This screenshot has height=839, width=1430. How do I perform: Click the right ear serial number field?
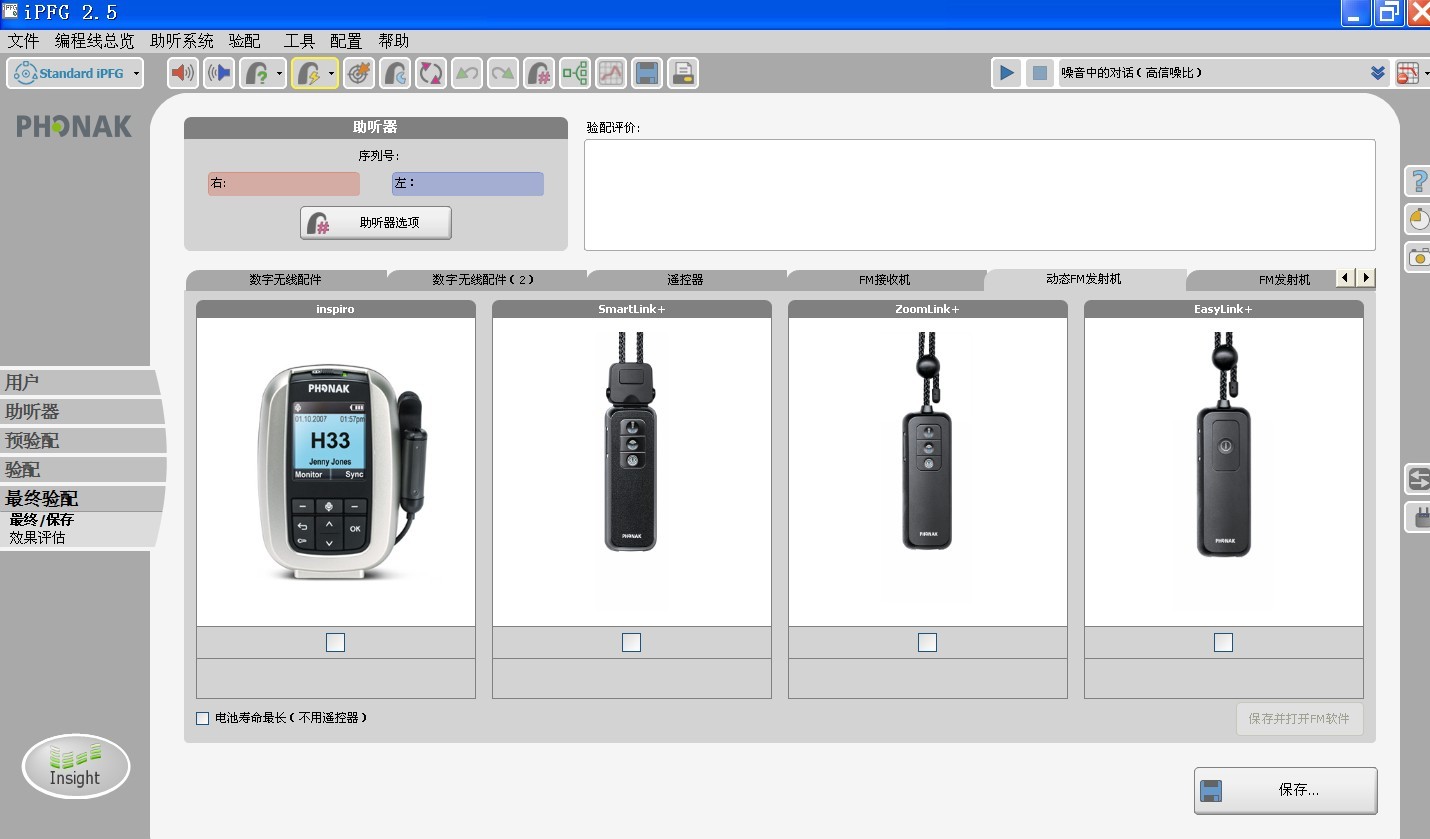click(284, 184)
